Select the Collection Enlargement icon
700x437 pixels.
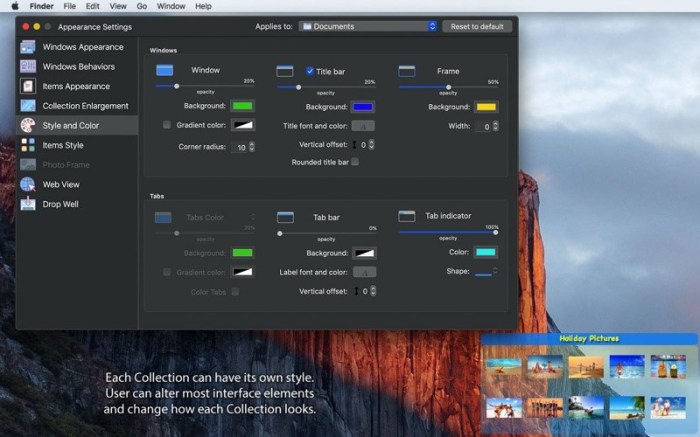click(x=28, y=106)
